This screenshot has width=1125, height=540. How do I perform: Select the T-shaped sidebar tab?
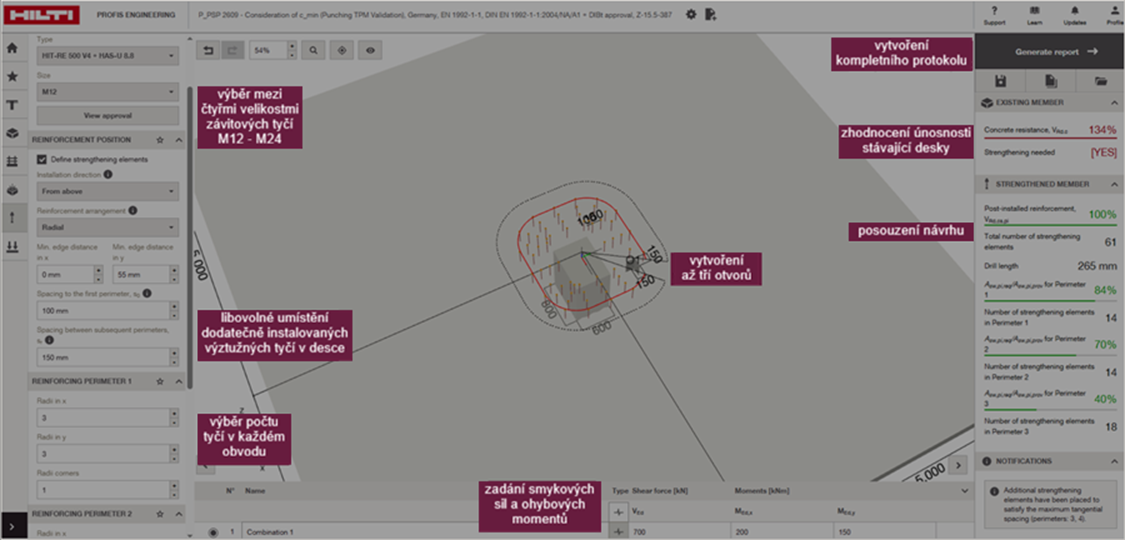click(x=12, y=105)
